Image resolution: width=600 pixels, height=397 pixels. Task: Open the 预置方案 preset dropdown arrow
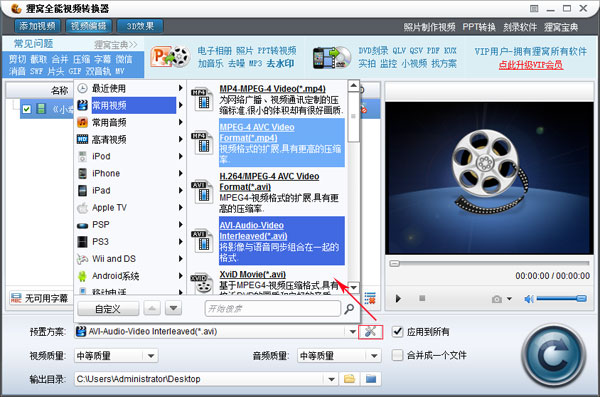pos(352,332)
